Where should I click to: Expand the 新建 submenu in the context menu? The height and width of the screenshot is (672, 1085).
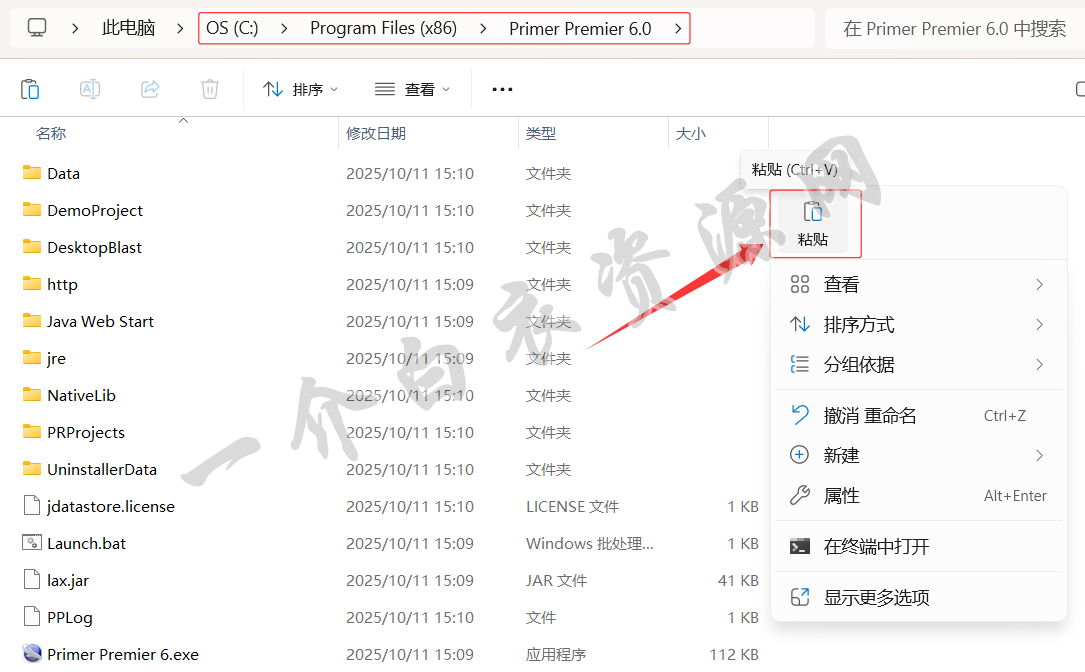tap(1039, 455)
